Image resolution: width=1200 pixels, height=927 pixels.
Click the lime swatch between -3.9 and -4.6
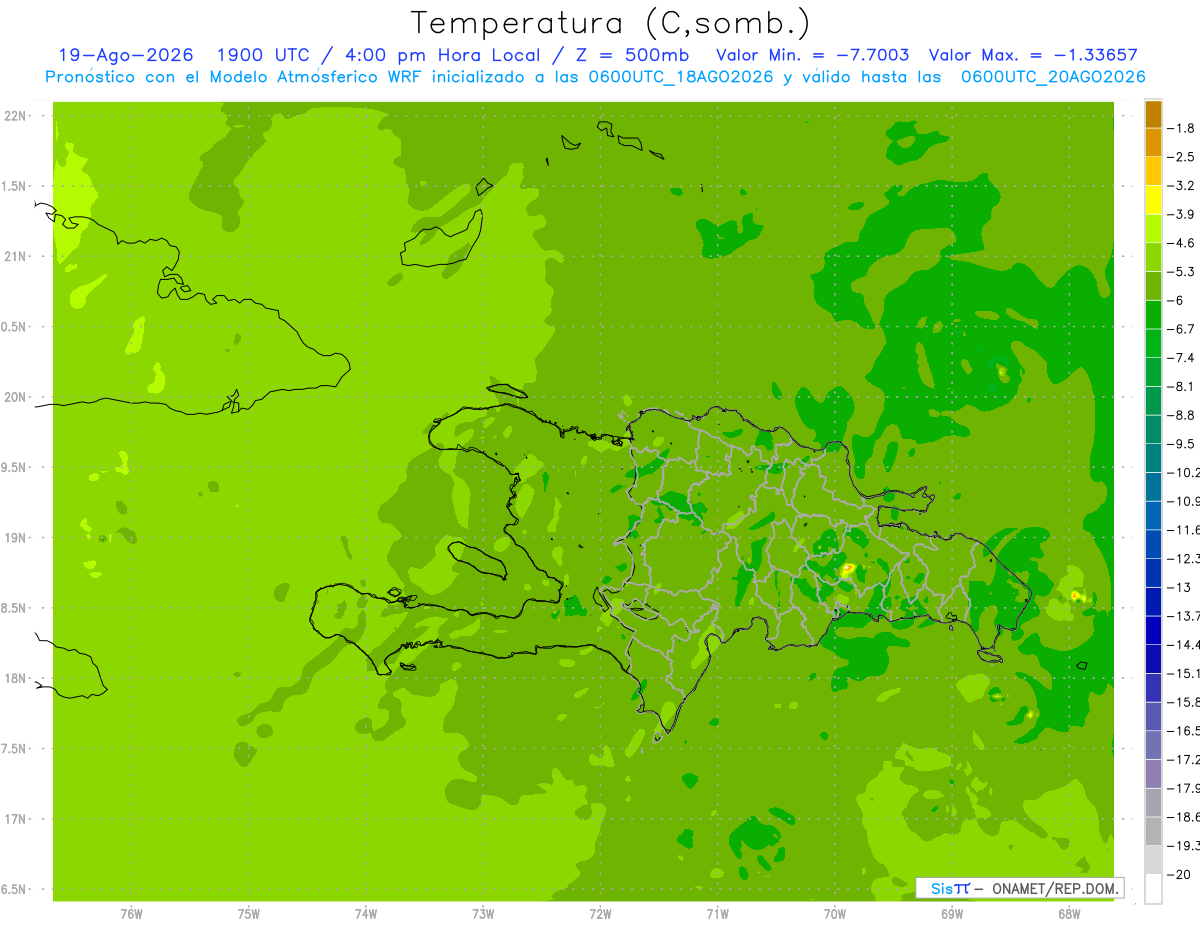1153,229
